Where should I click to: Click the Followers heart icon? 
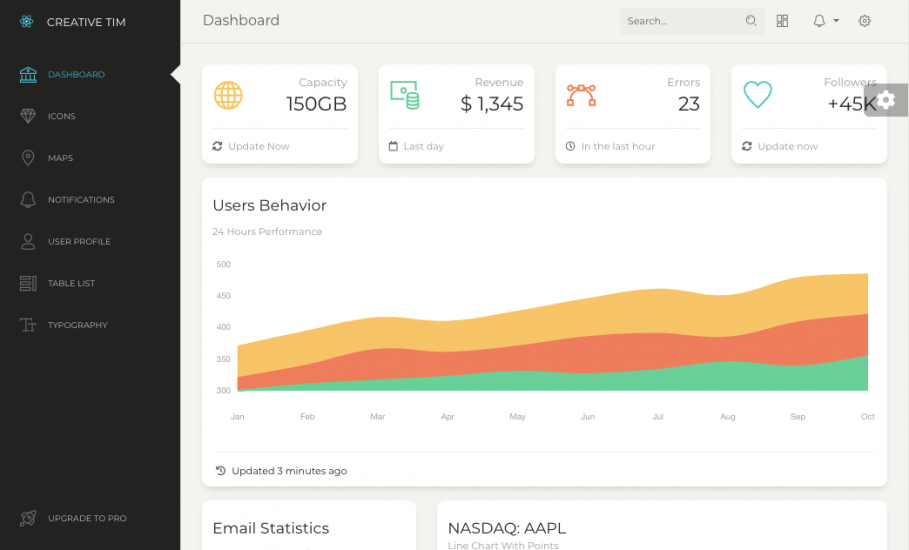[x=758, y=94]
